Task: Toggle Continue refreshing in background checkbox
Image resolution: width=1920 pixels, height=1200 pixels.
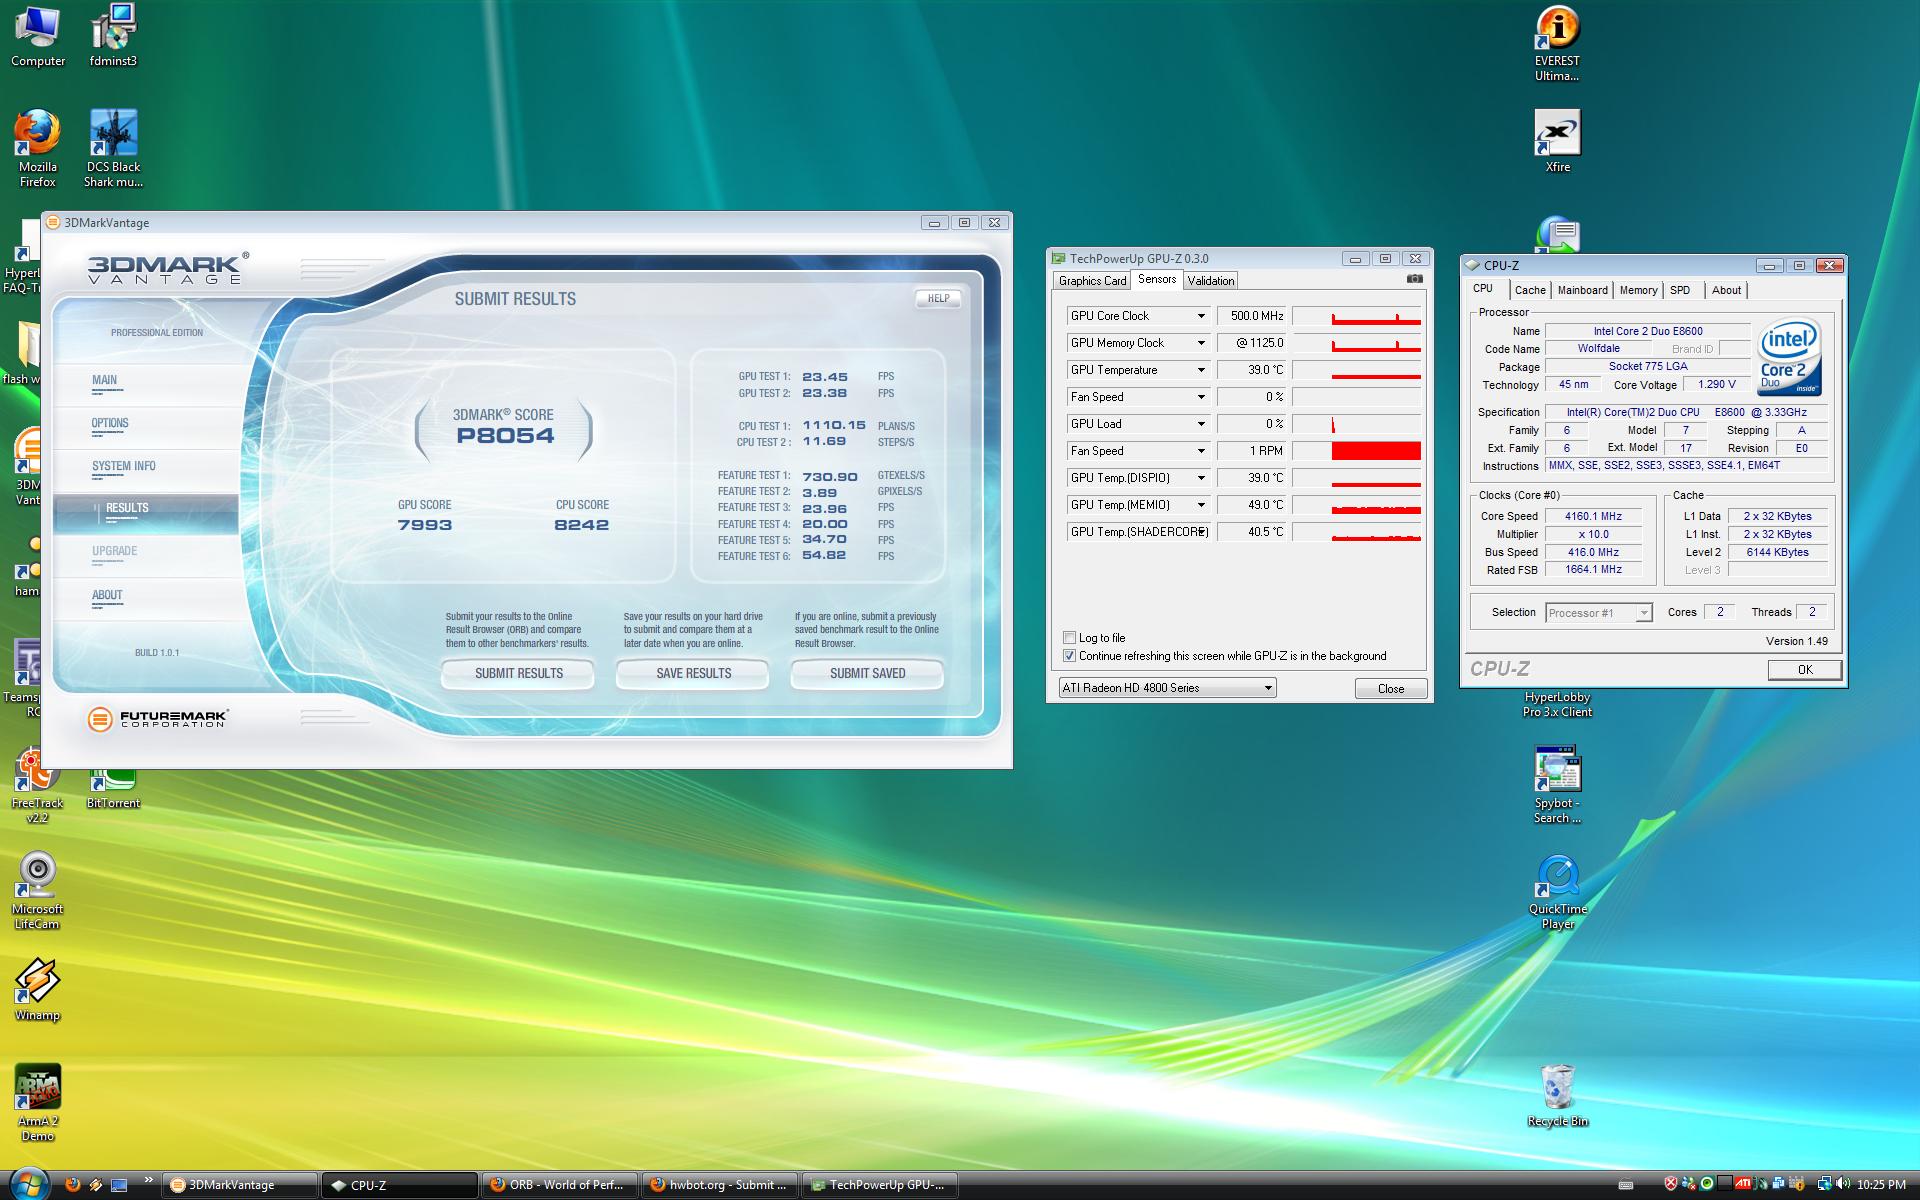Action: point(1069,656)
